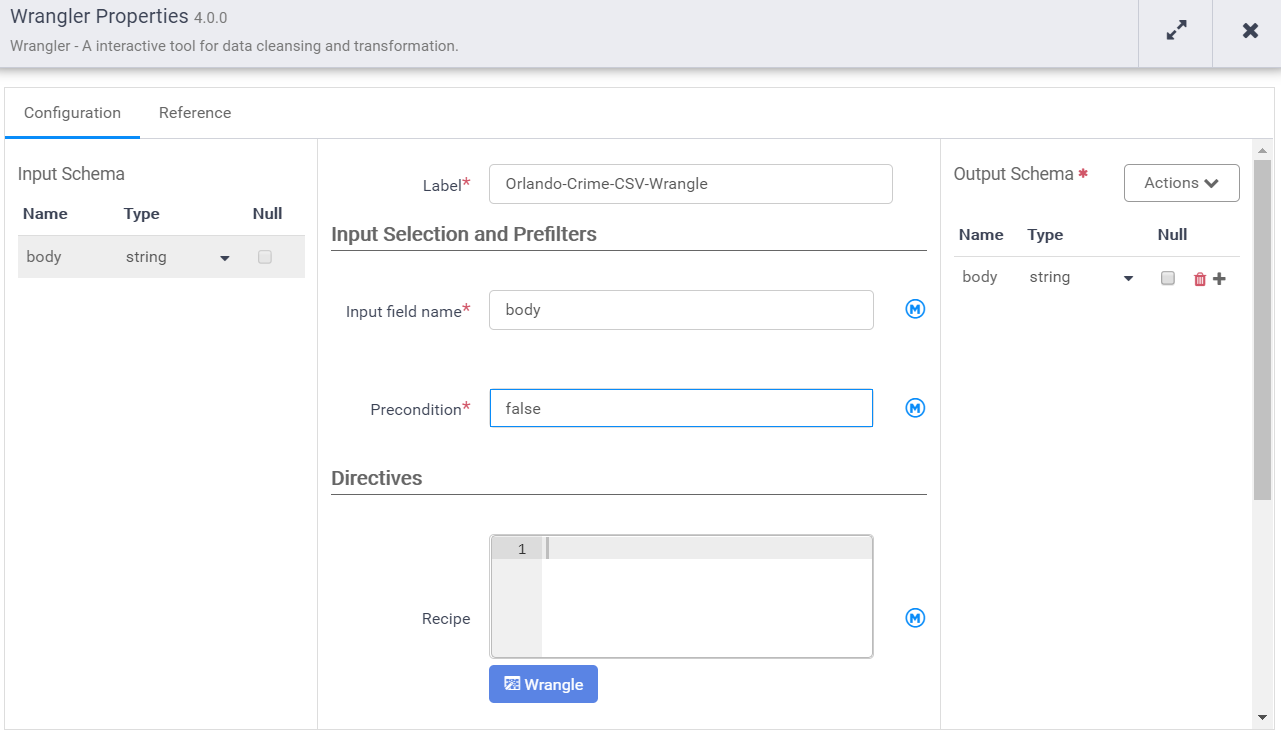
Task: Click macro icon beside Precondition field
Action: click(x=915, y=408)
